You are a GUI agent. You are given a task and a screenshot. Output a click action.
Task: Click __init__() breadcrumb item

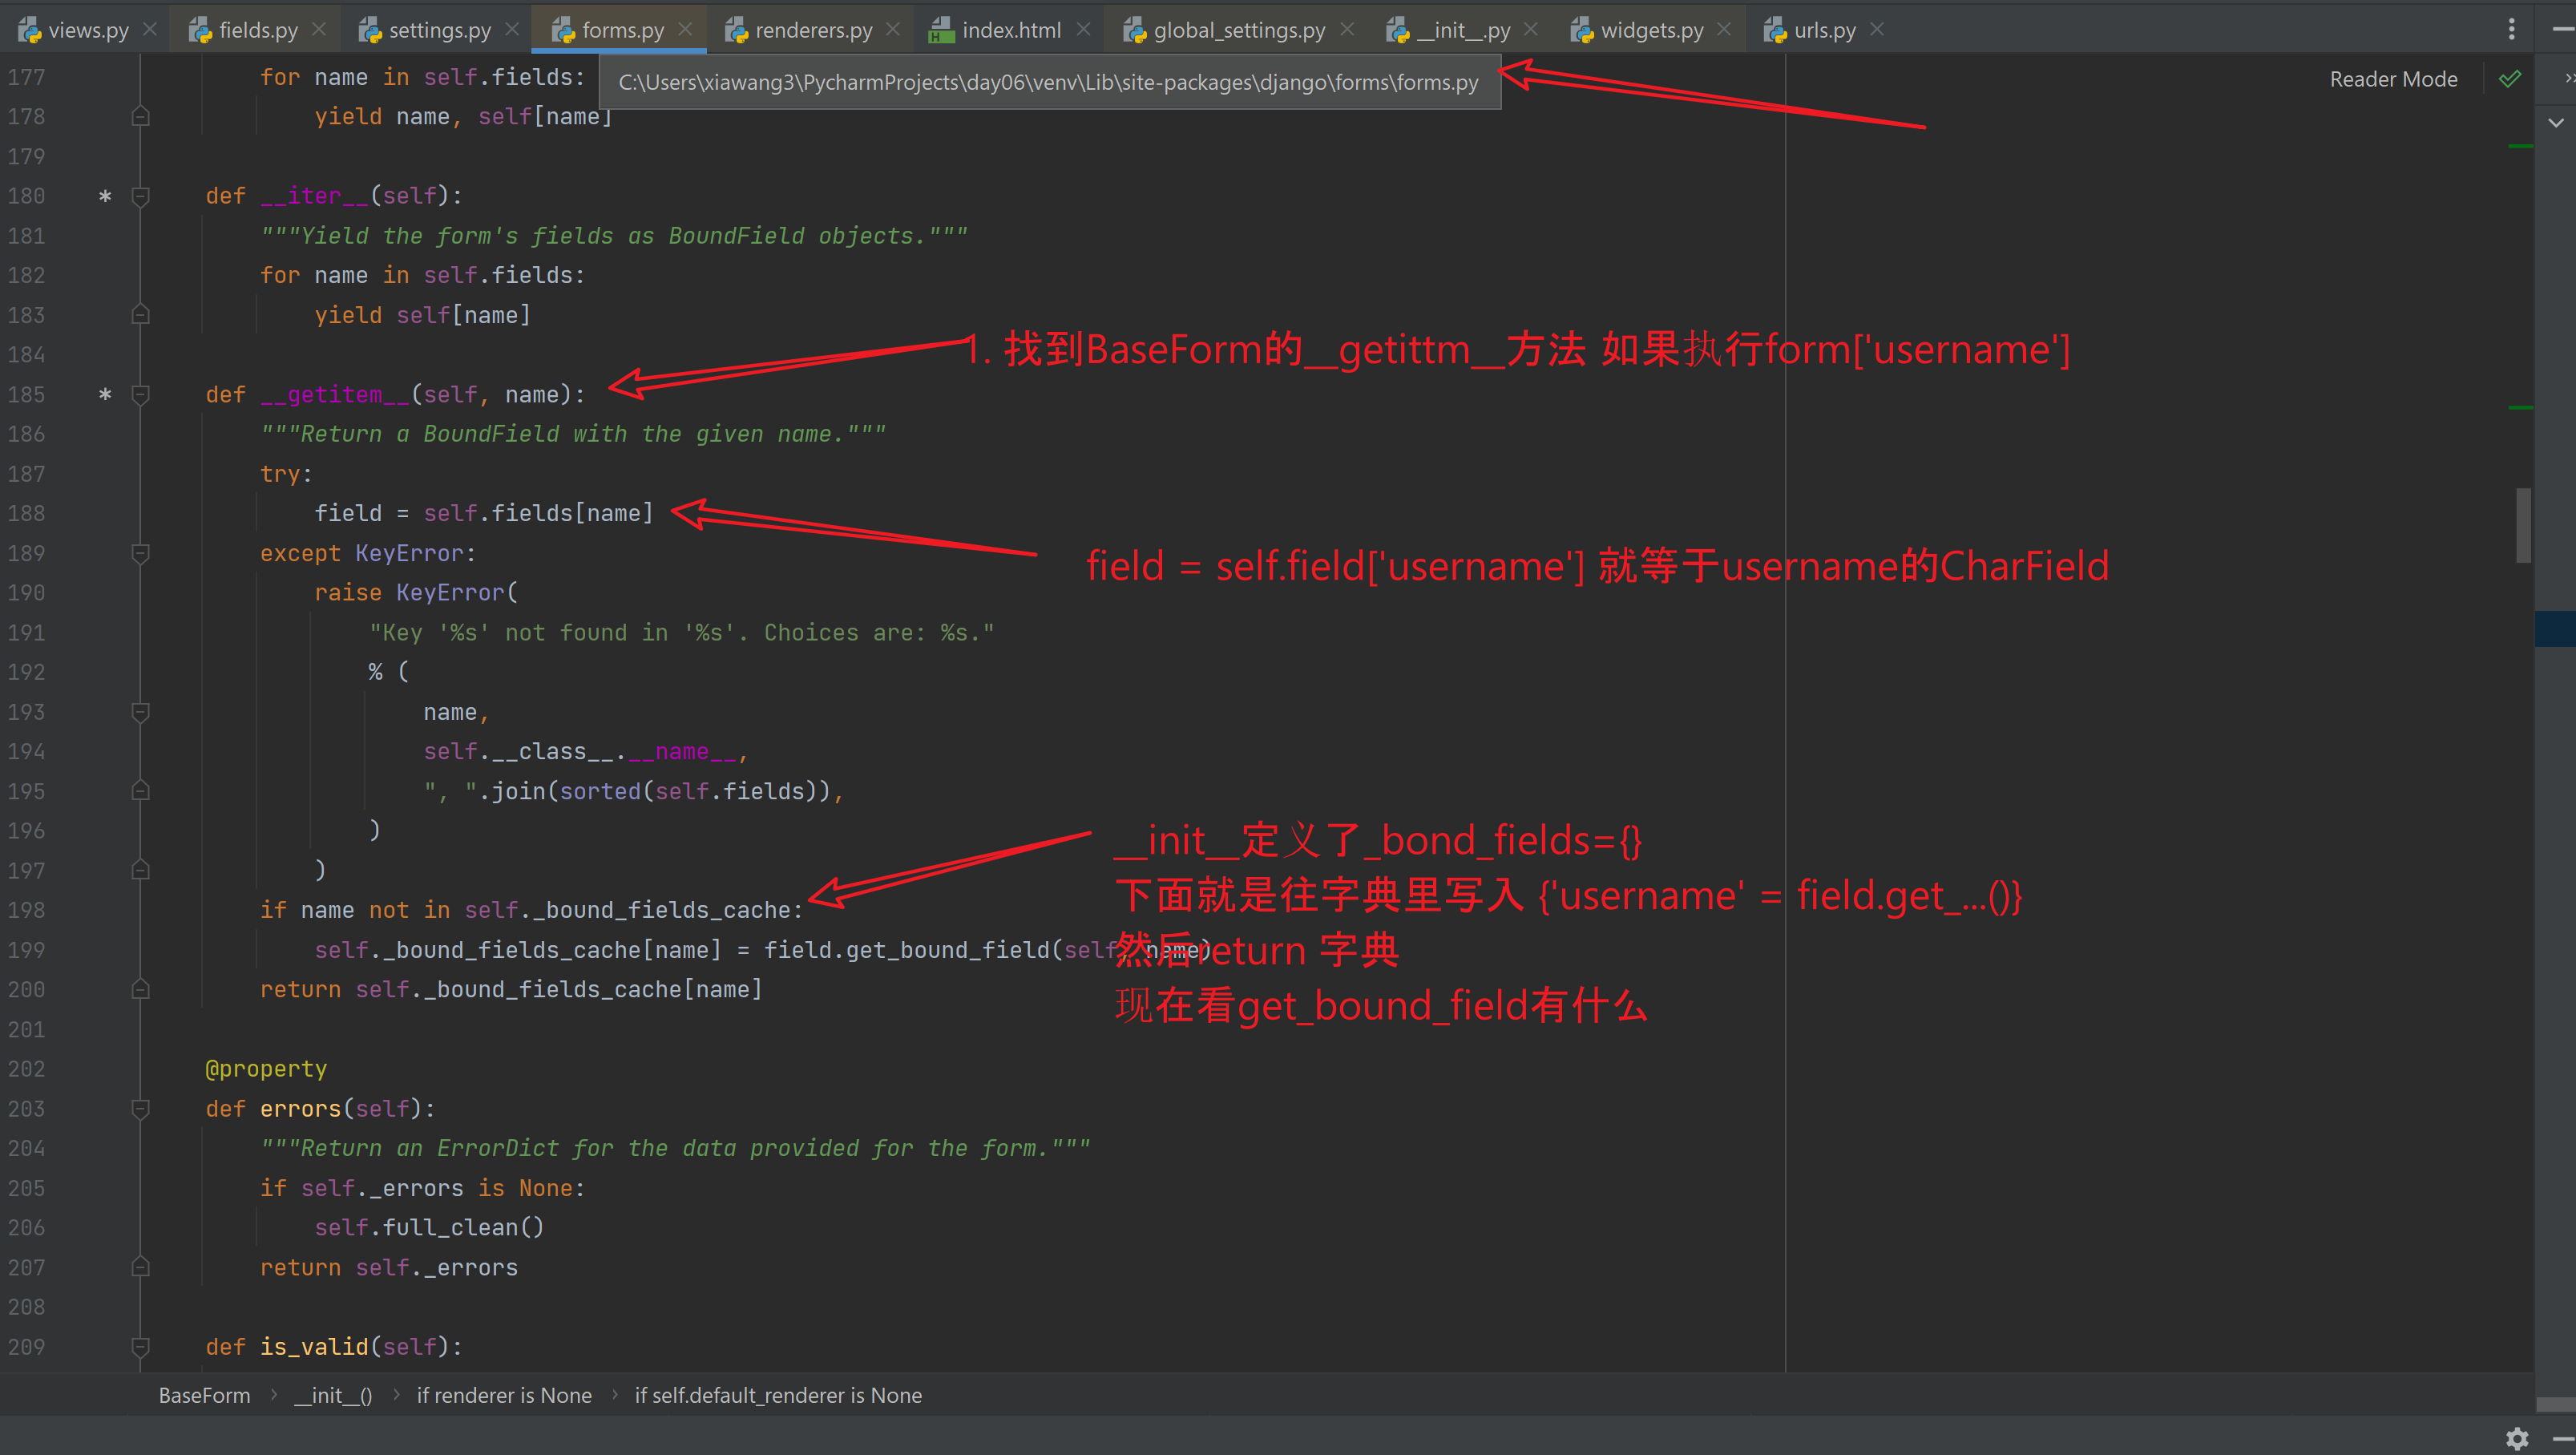point(333,1395)
